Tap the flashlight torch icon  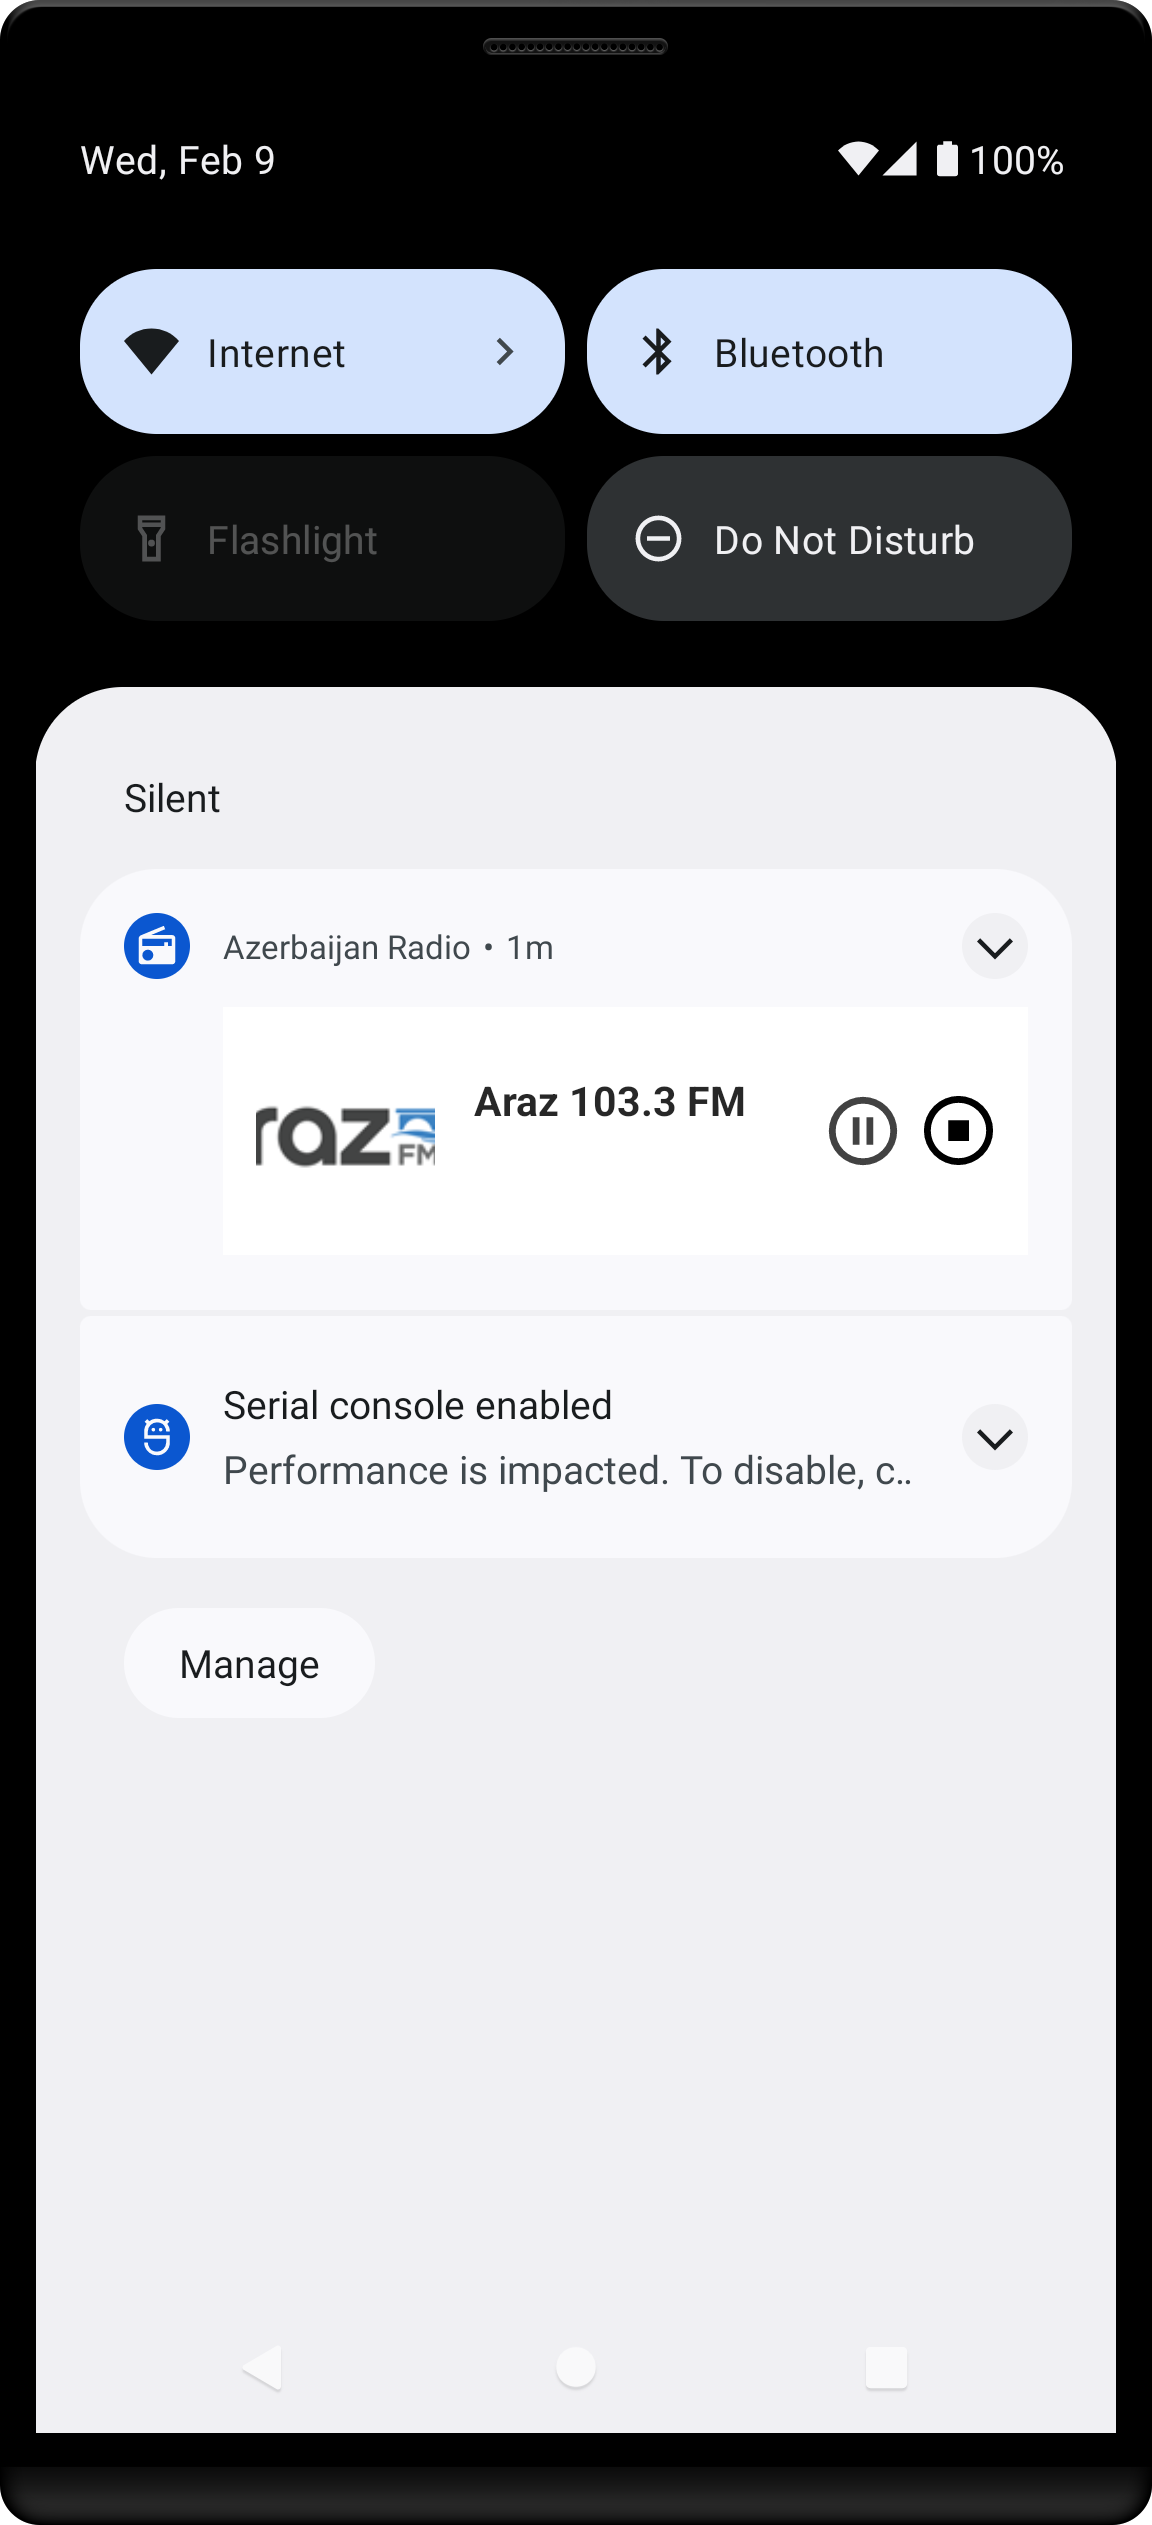151,539
